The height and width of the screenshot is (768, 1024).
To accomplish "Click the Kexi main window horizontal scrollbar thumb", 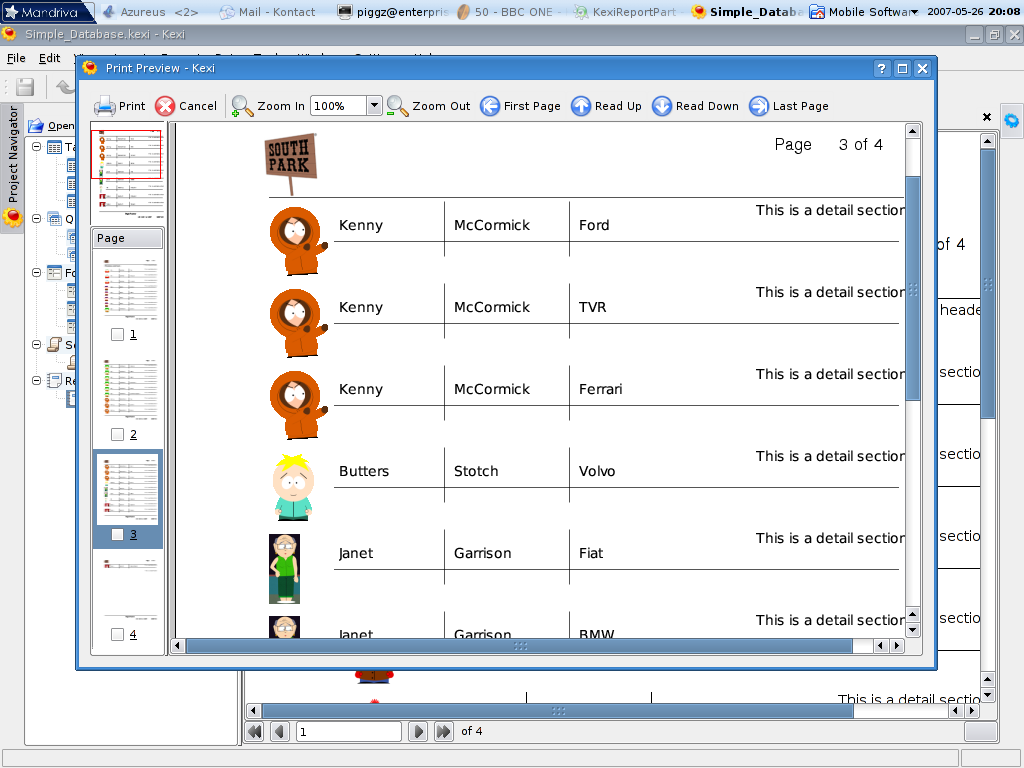I will [558, 711].
